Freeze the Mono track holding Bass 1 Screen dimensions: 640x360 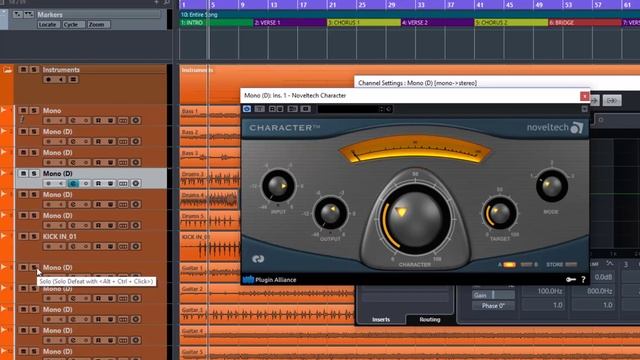pyautogui.click(x=136, y=121)
